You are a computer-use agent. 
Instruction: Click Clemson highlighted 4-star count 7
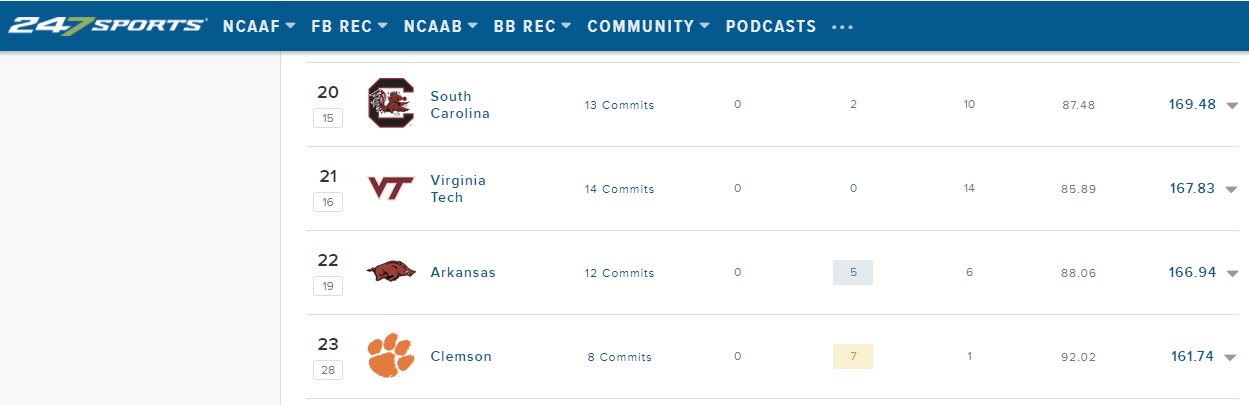(853, 357)
